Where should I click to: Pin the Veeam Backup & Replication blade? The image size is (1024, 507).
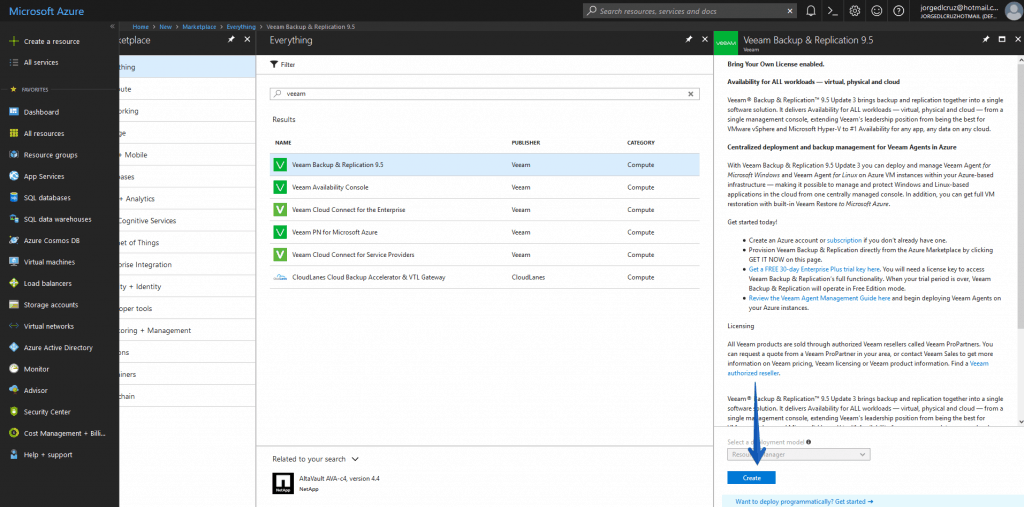tap(985, 40)
